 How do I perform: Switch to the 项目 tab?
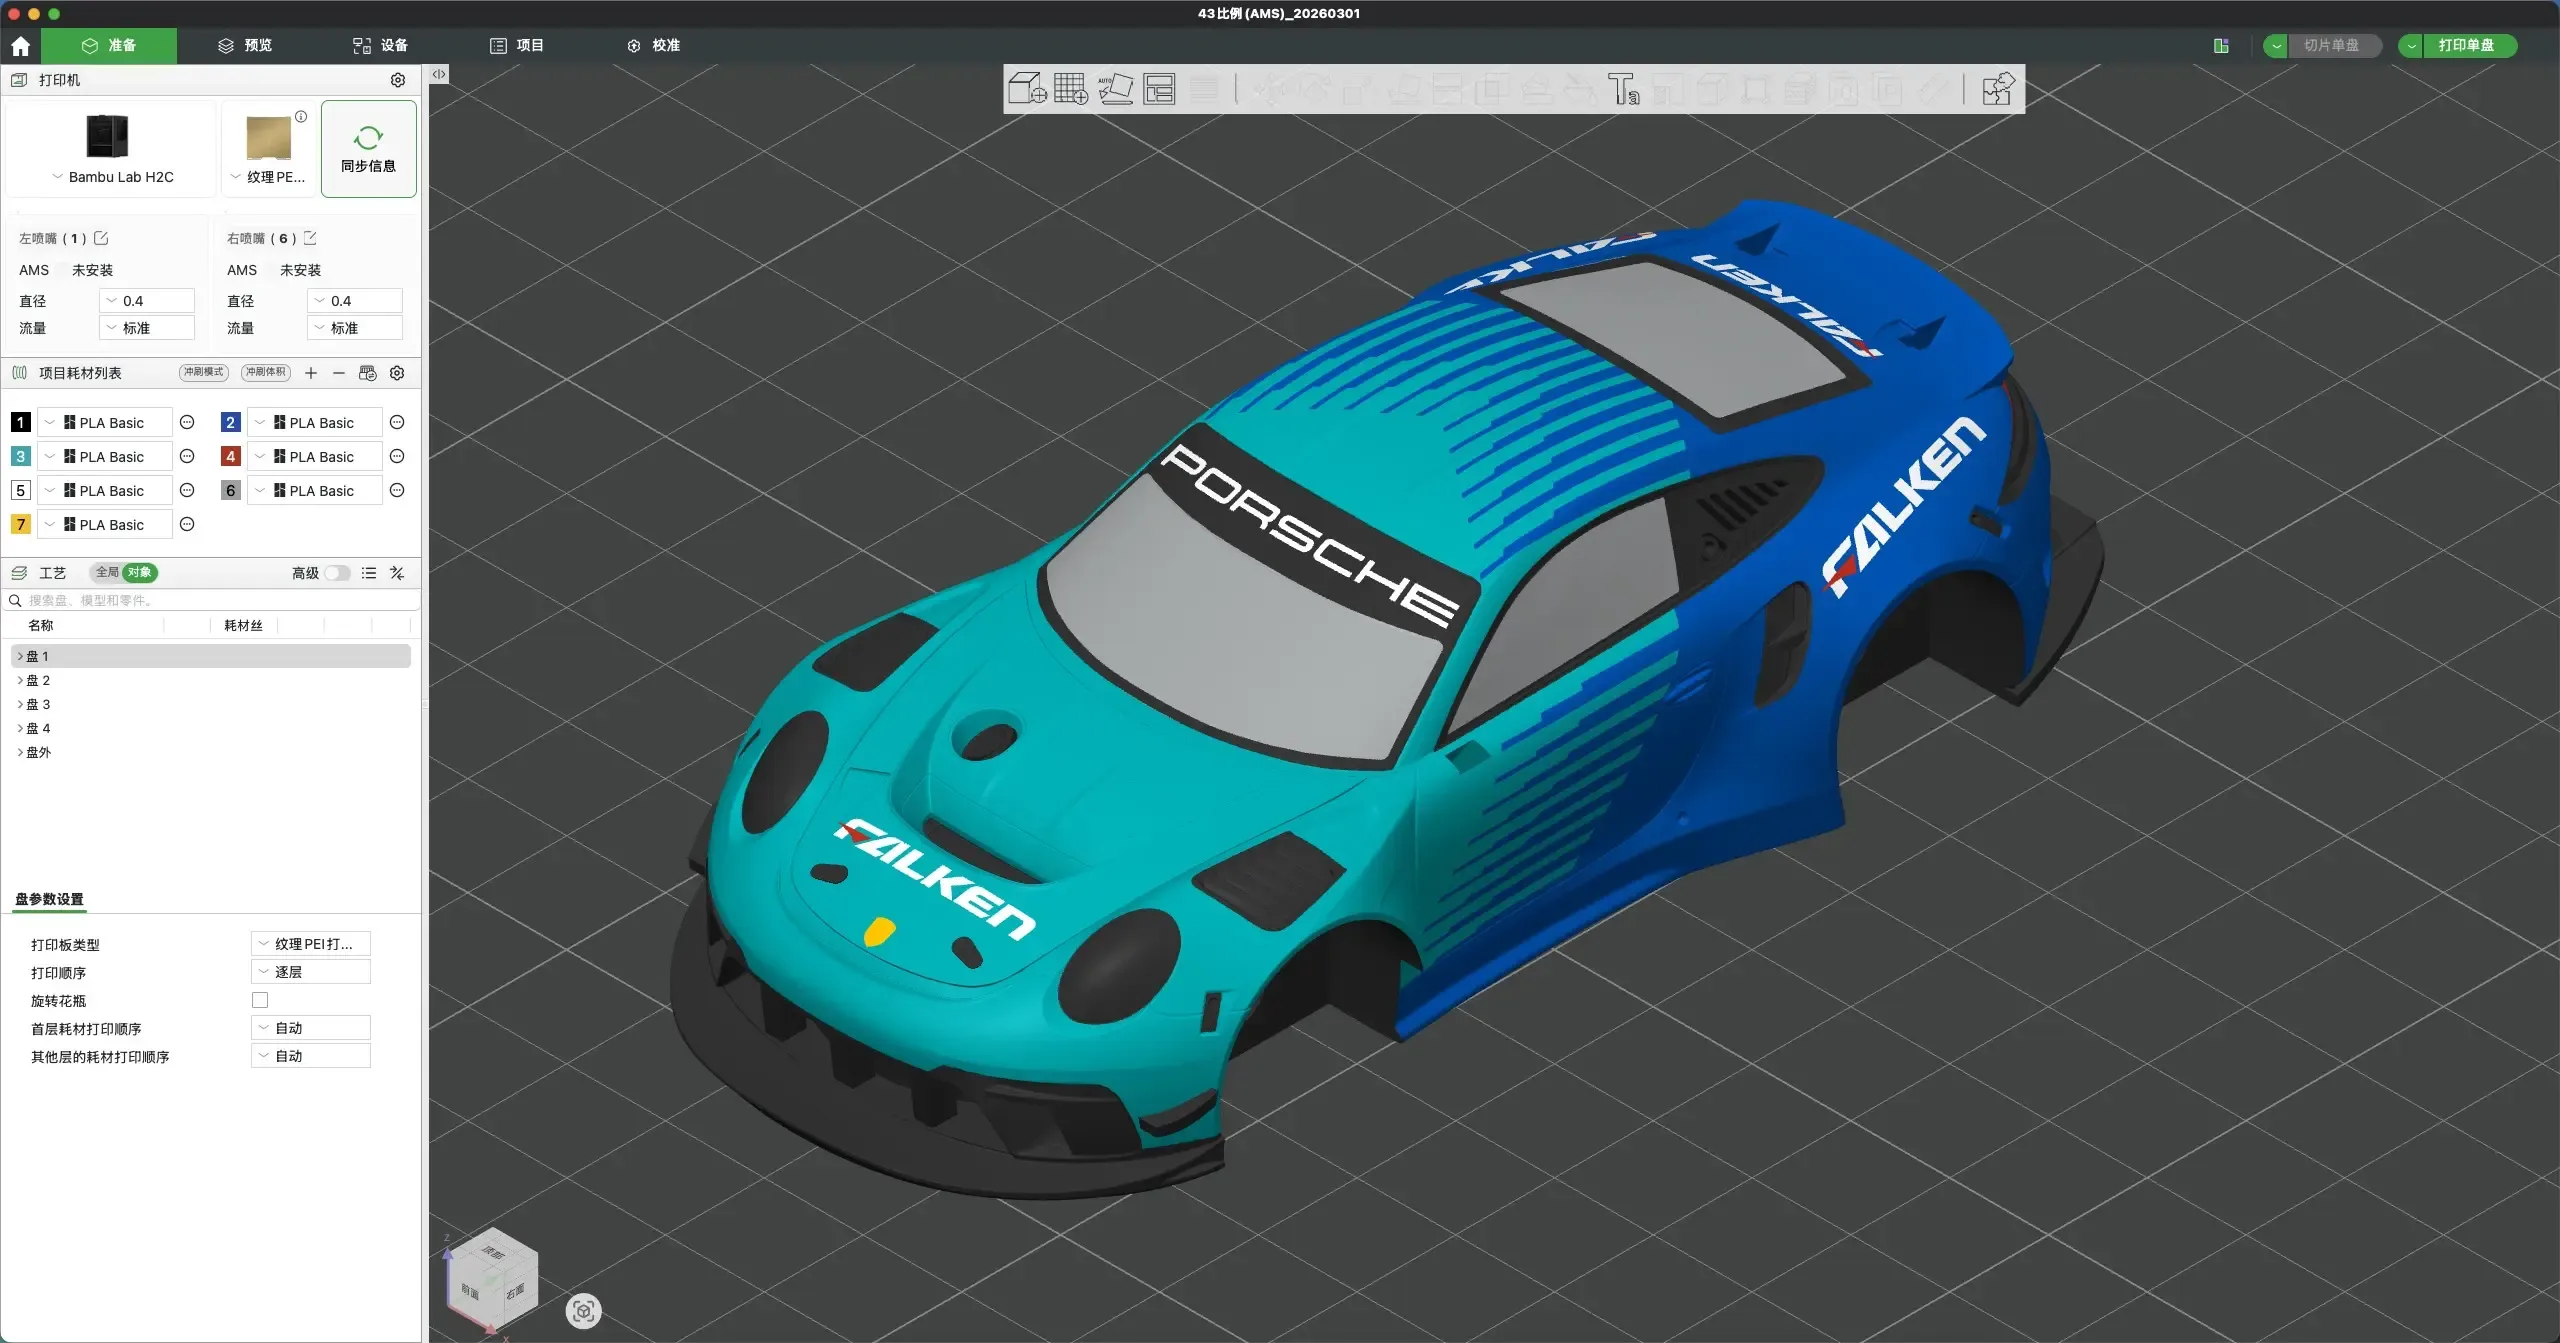coord(517,46)
